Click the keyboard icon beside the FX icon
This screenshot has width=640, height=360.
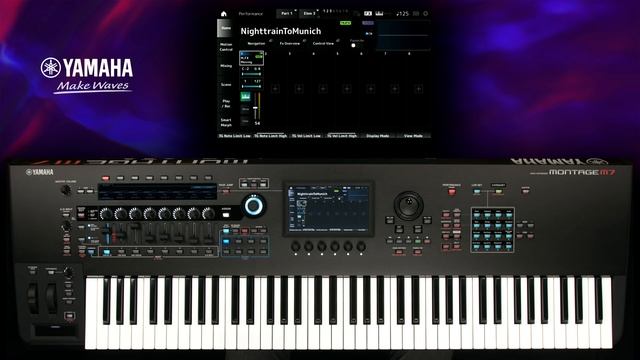pyautogui.click(x=379, y=13)
